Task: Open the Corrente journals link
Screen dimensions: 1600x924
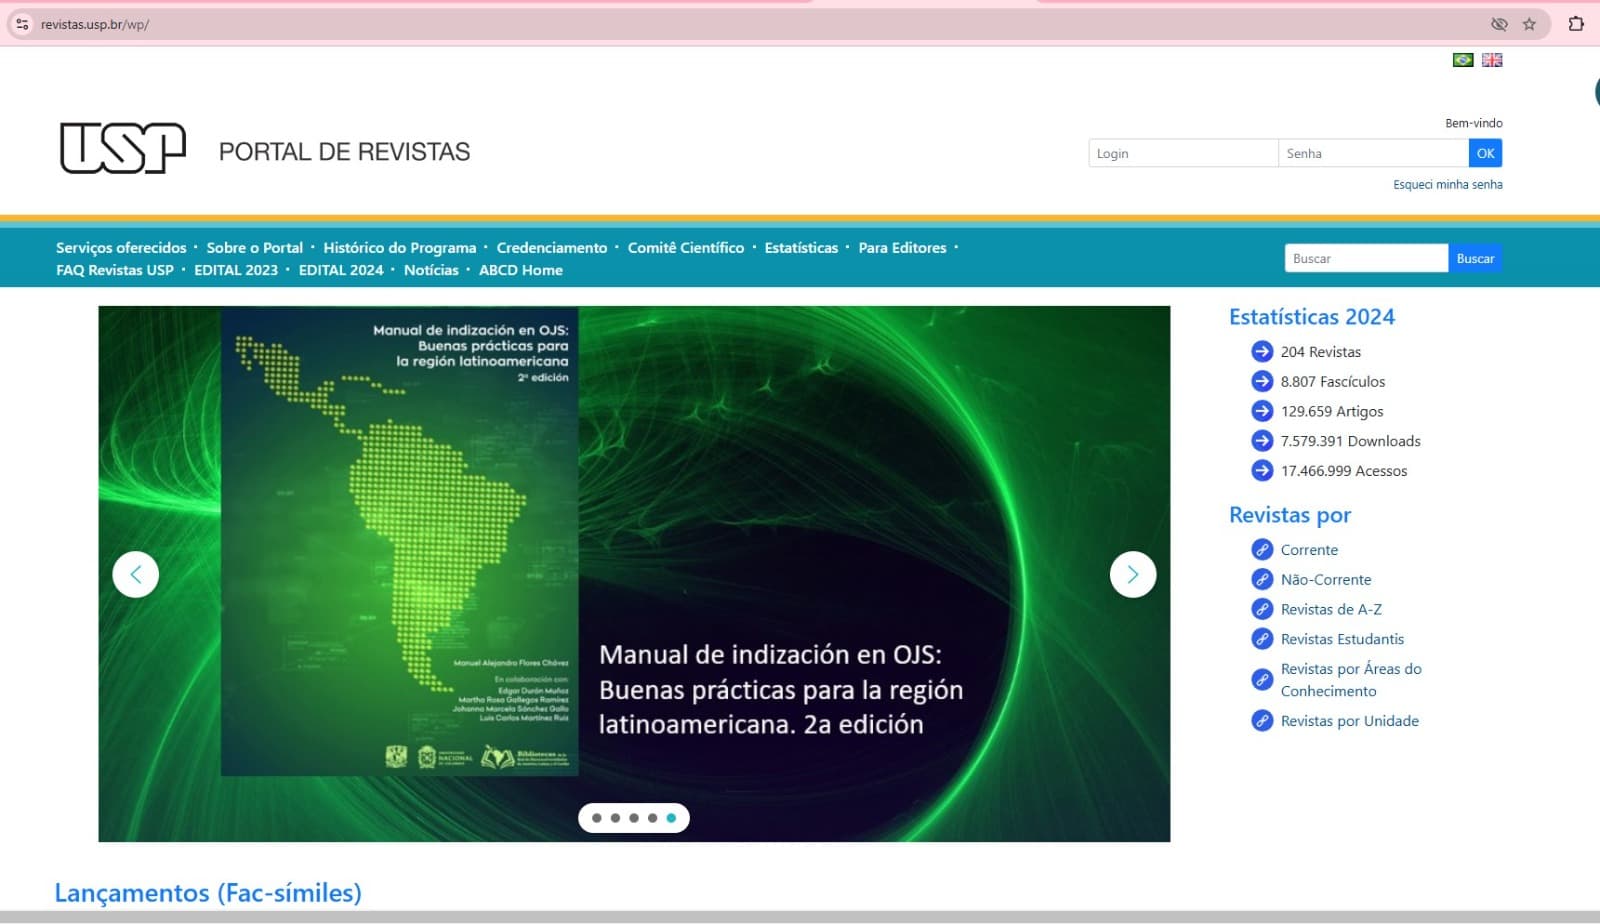Action: point(1309,550)
